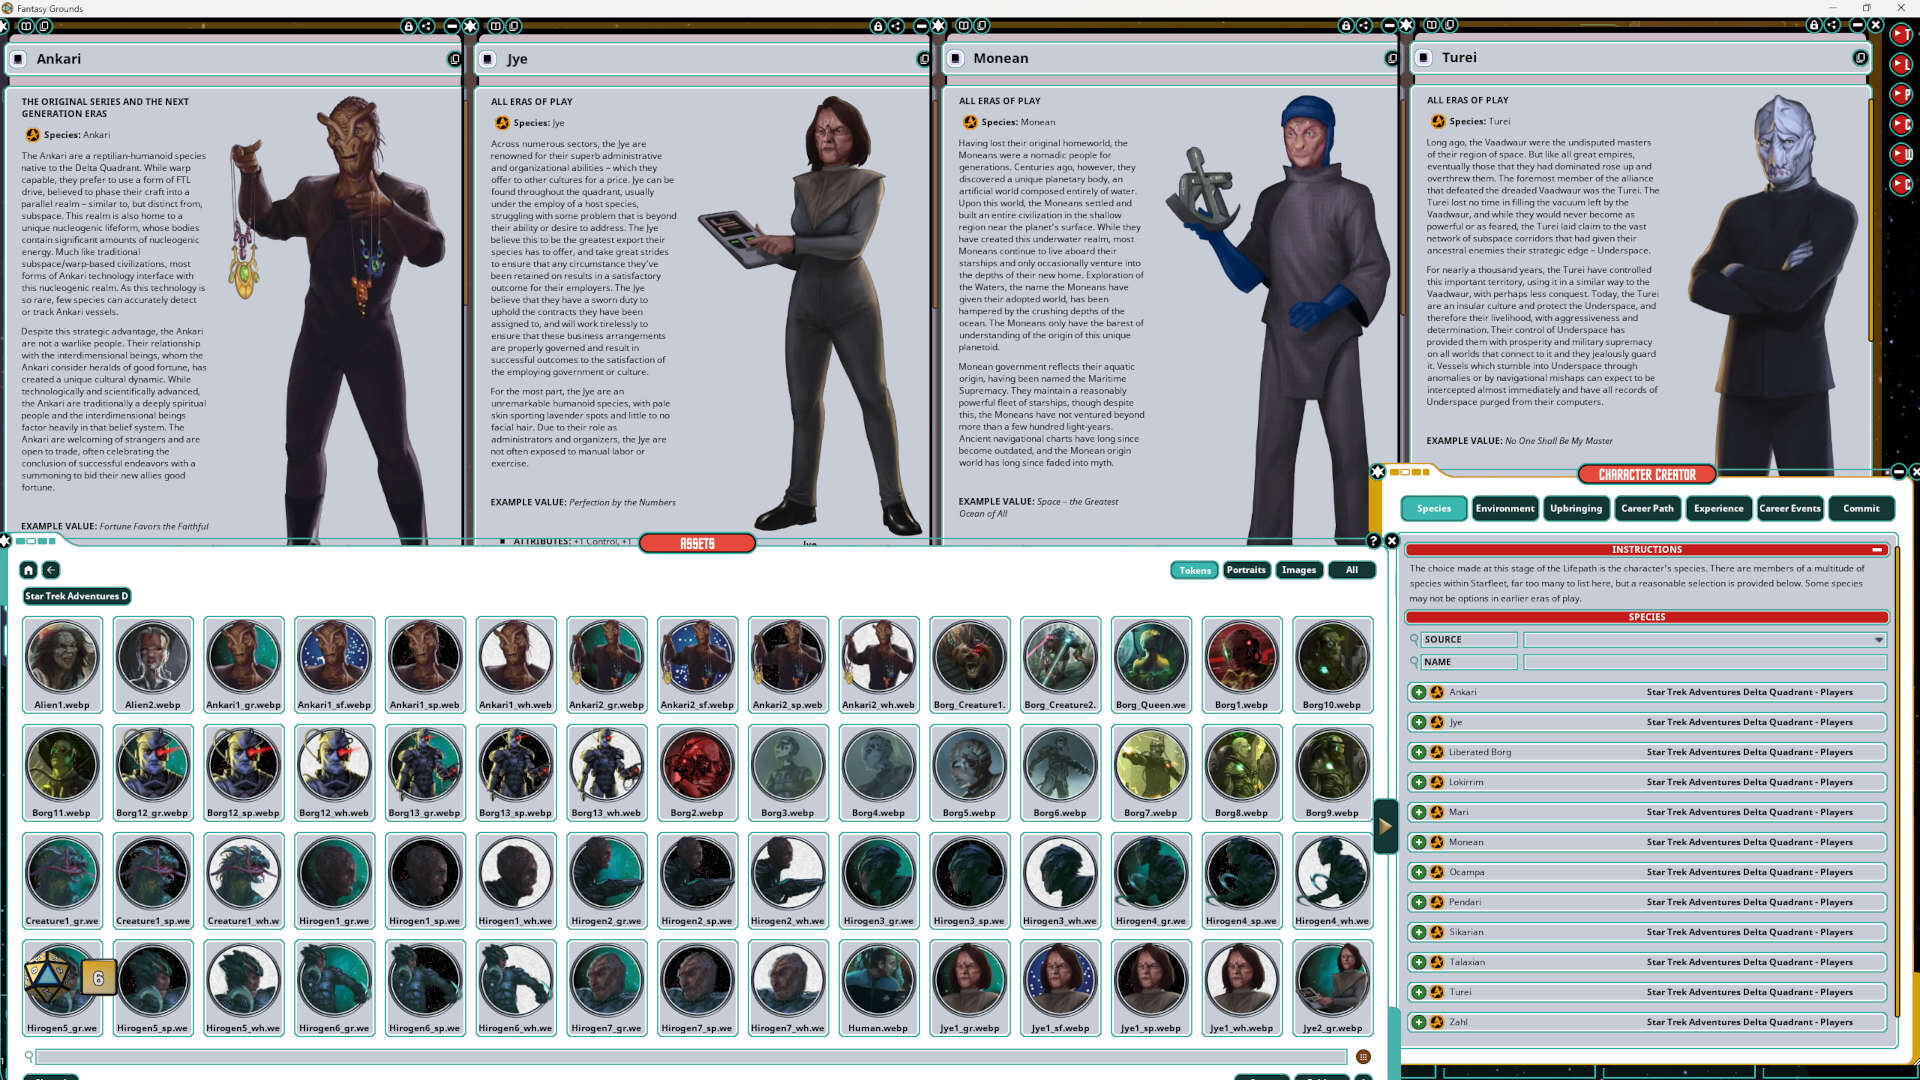Select the red L sidebar button
Screen dimensions: 1920x1080
[1903, 63]
